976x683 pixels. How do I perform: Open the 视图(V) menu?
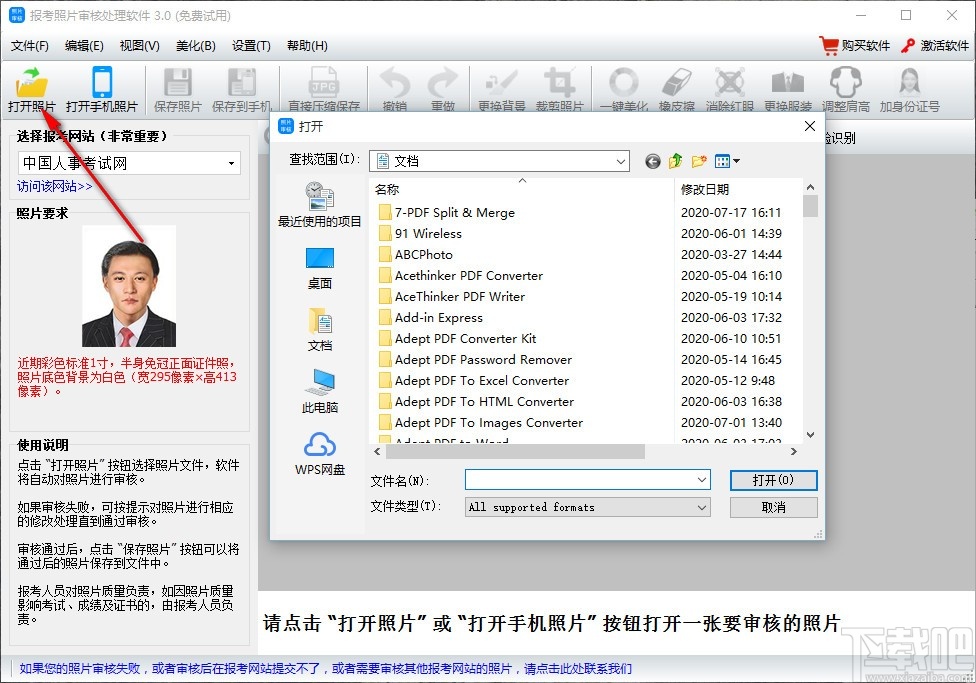139,46
